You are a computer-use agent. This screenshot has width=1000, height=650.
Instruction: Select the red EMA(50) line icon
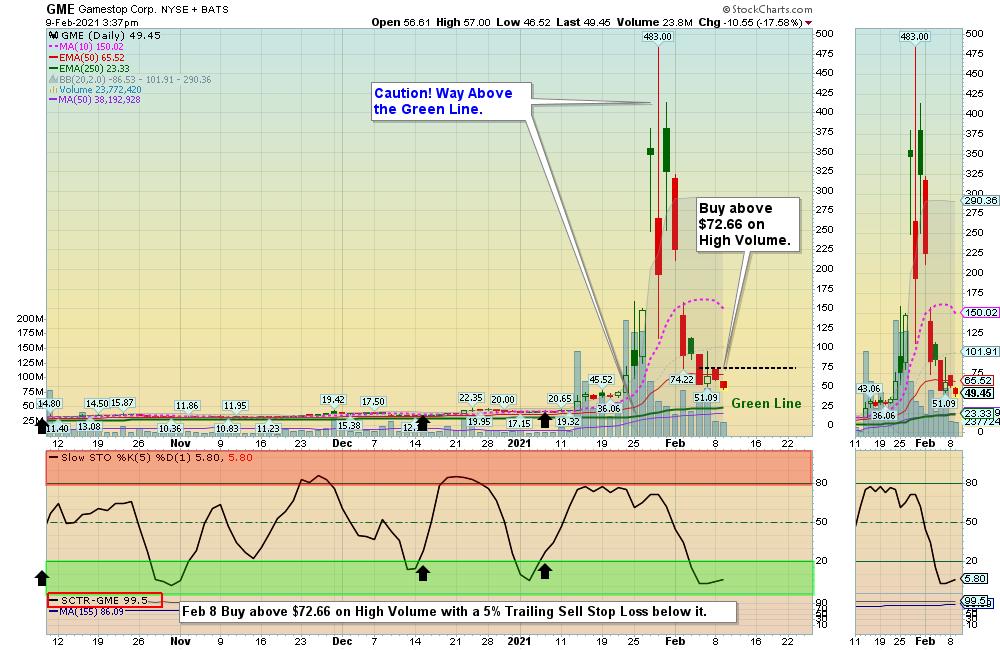53,57
